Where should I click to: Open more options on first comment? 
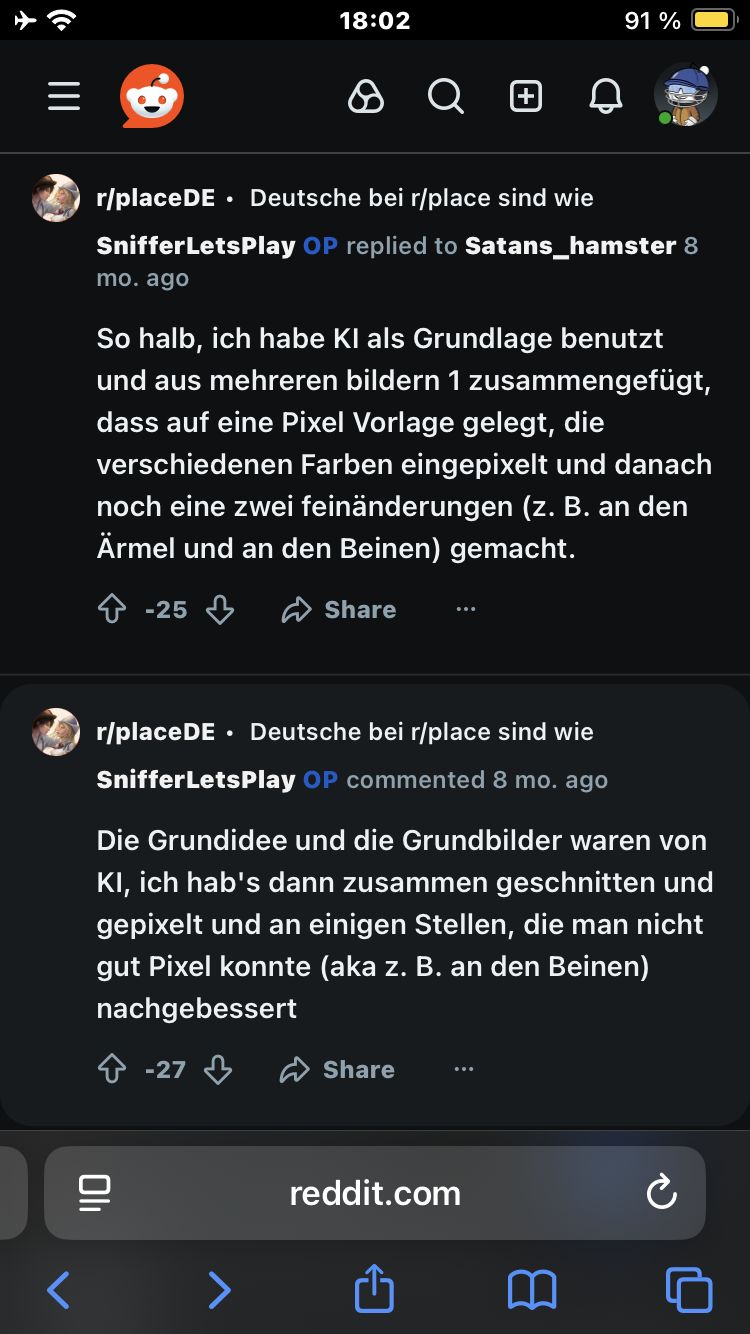tap(466, 609)
